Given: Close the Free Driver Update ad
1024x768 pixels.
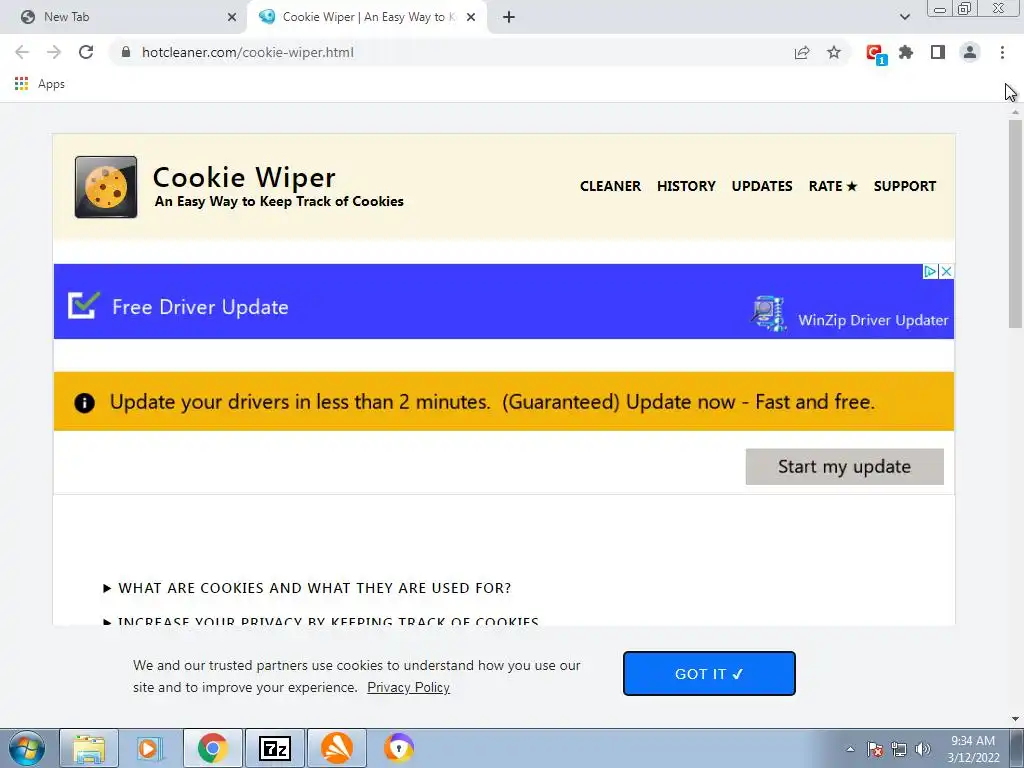Looking at the screenshot, I should click(x=946, y=271).
